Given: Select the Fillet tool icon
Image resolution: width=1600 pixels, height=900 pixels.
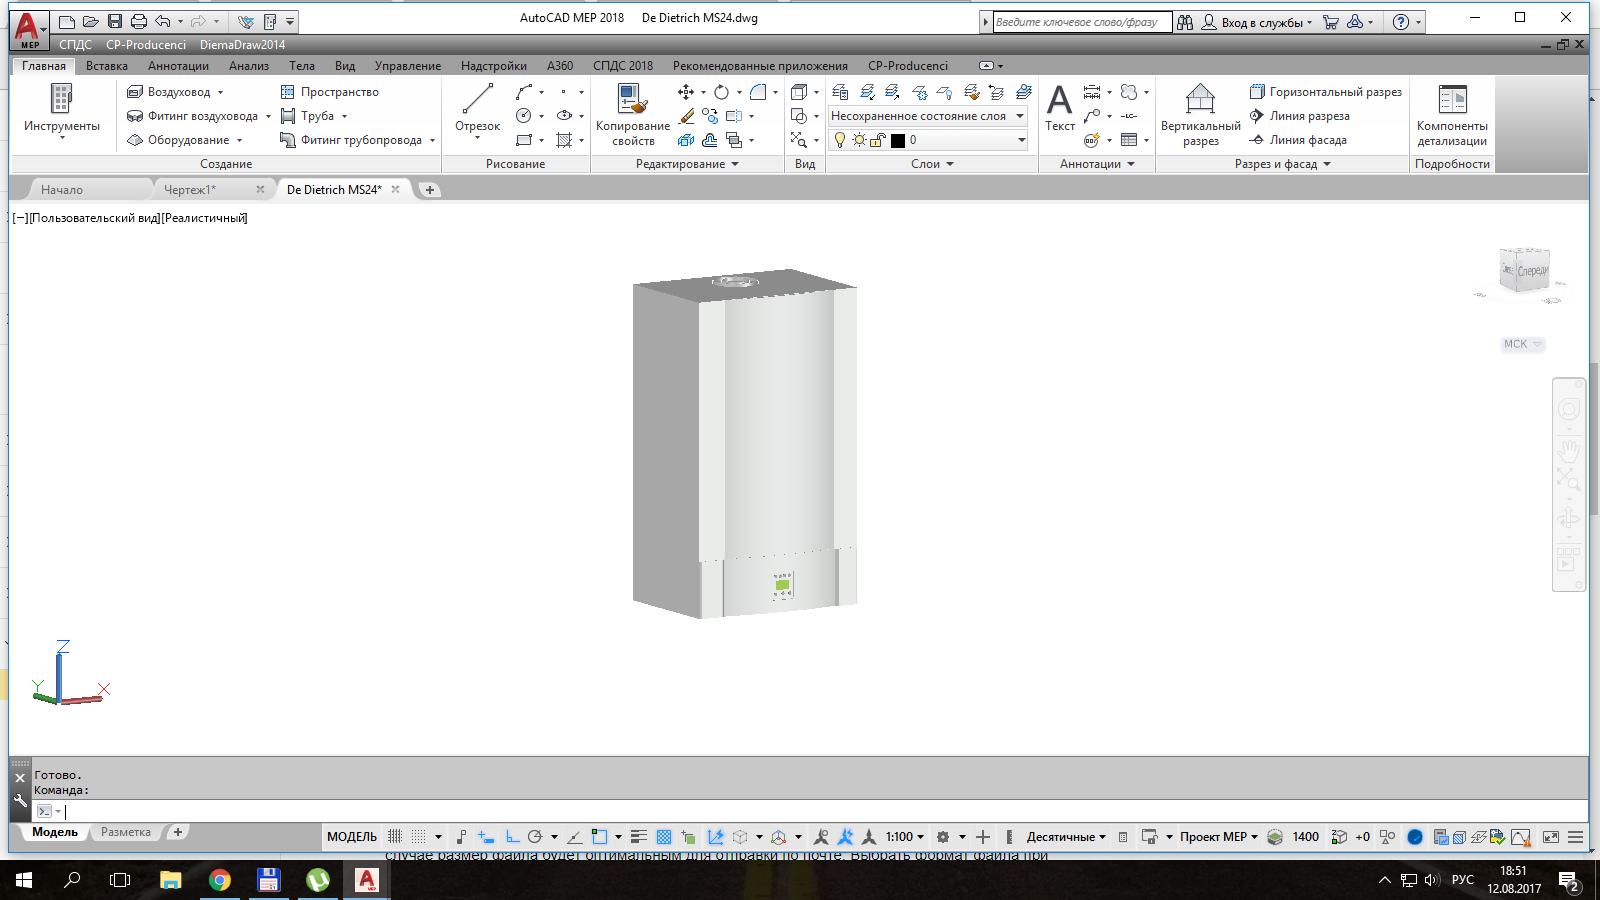Looking at the screenshot, I should pyautogui.click(x=758, y=92).
